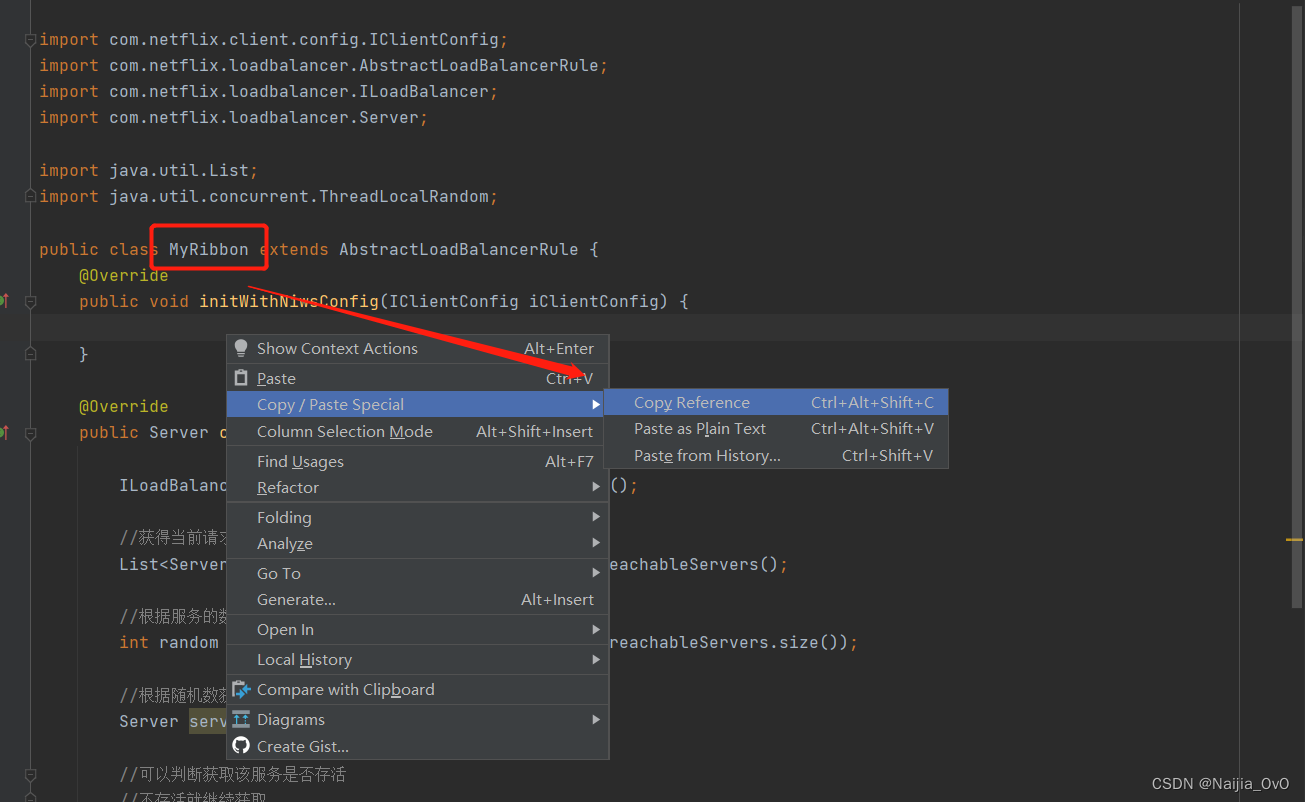Click reachableServers.size() in the code
This screenshot has width=1305, height=802.
(728, 642)
